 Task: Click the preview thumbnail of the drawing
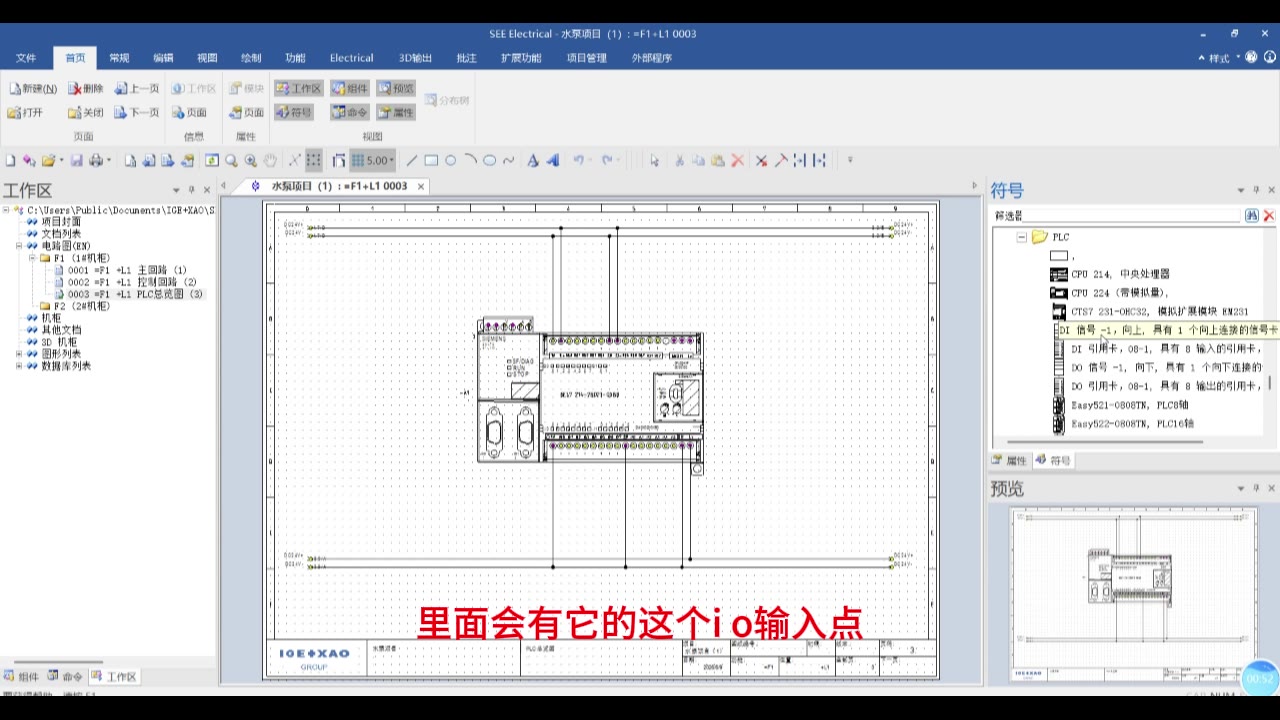[1132, 597]
